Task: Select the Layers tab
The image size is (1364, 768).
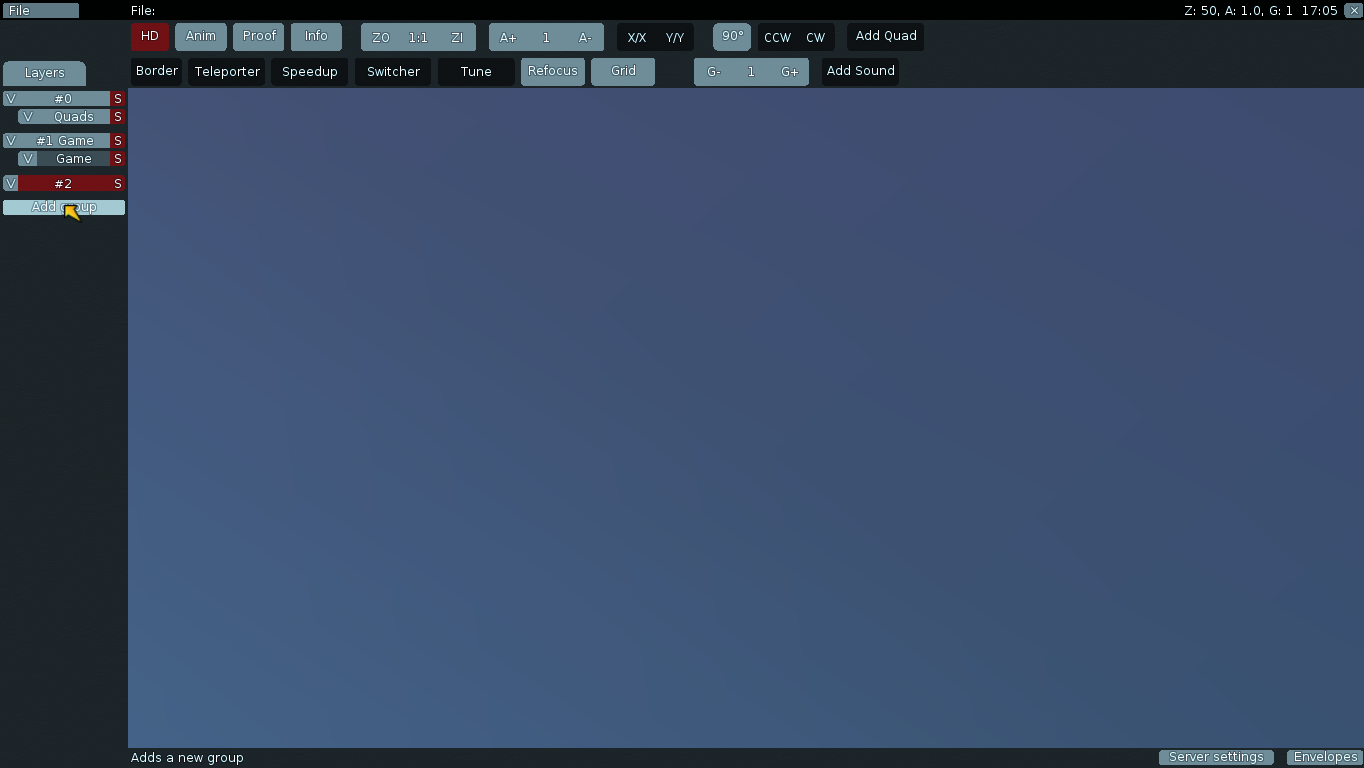Action: pos(44,73)
